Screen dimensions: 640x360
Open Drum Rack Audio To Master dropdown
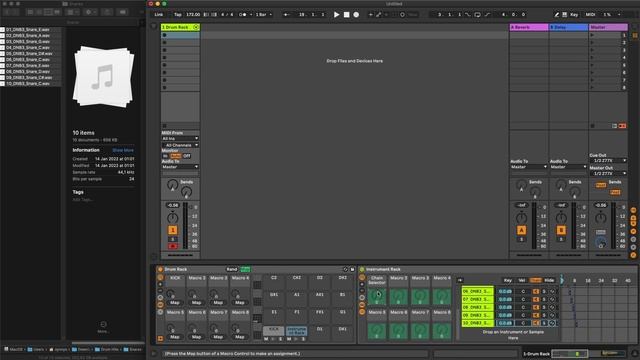(180, 167)
